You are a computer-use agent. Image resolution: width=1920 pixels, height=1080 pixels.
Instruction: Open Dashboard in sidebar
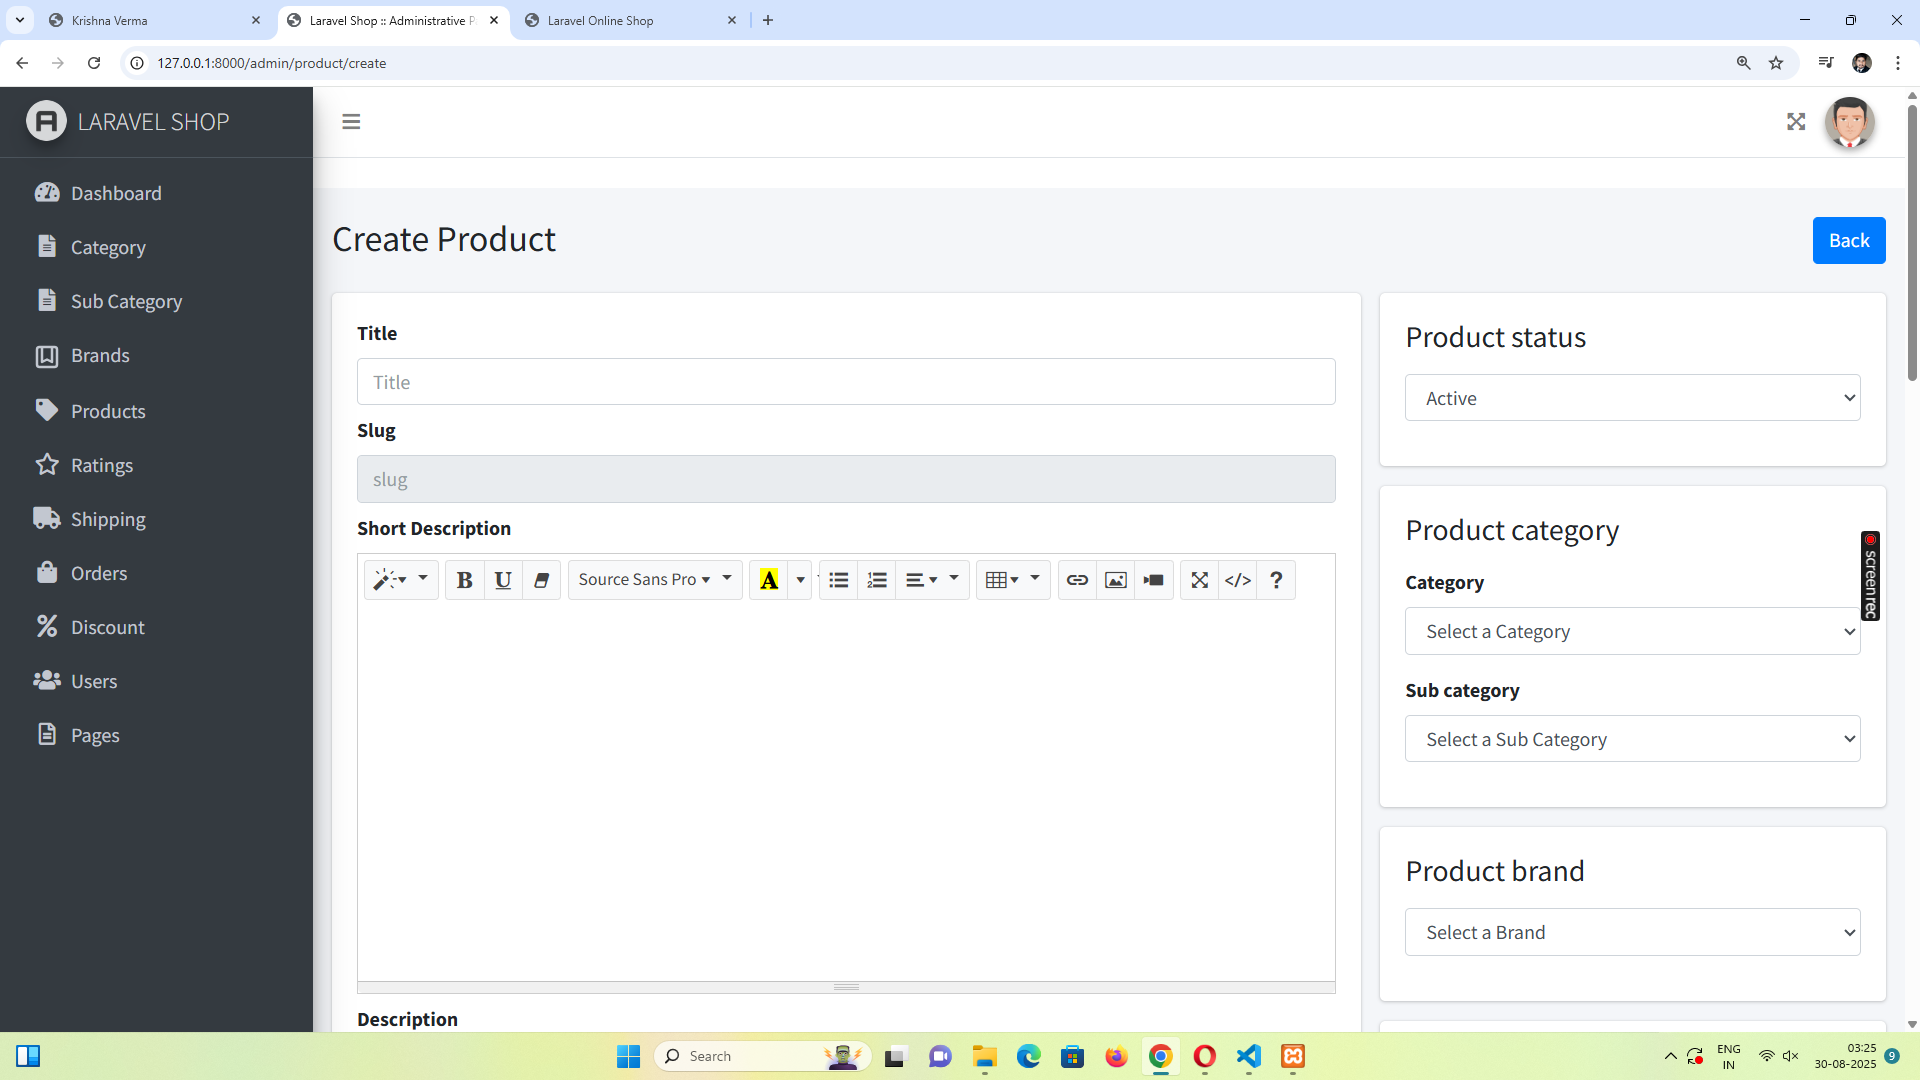(156, 193)
